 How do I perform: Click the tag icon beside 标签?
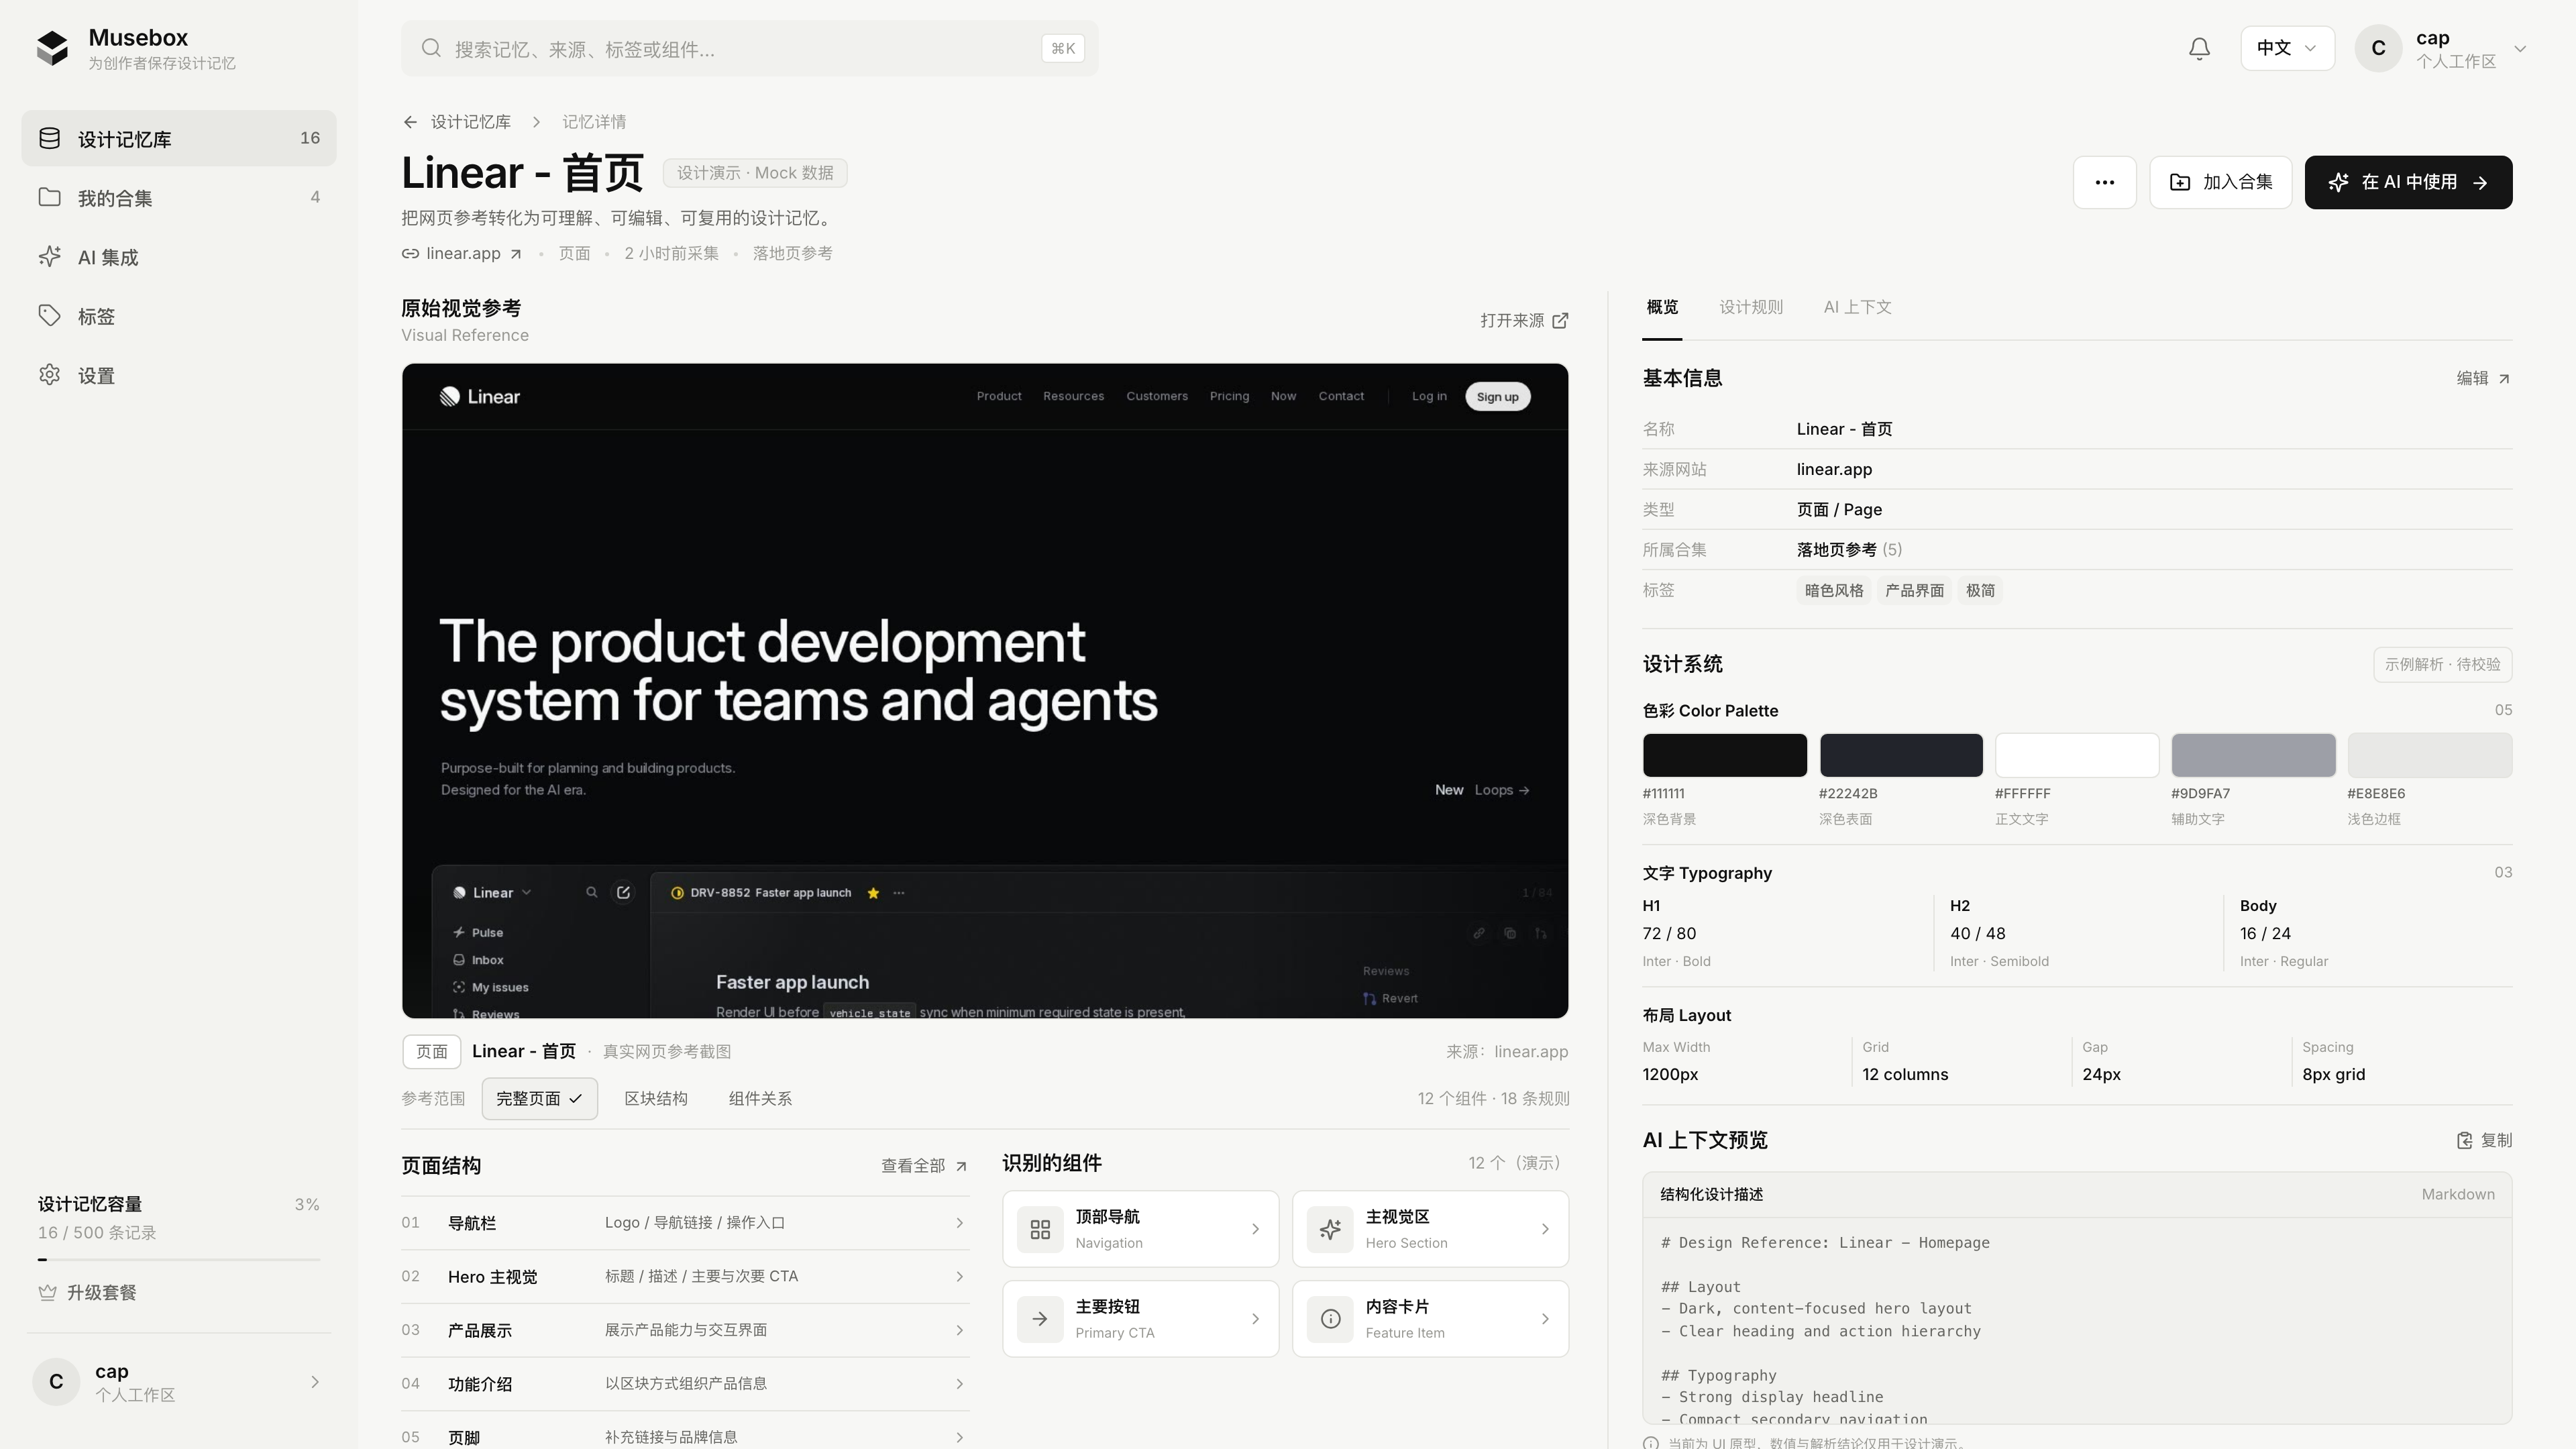pos(50,315)
